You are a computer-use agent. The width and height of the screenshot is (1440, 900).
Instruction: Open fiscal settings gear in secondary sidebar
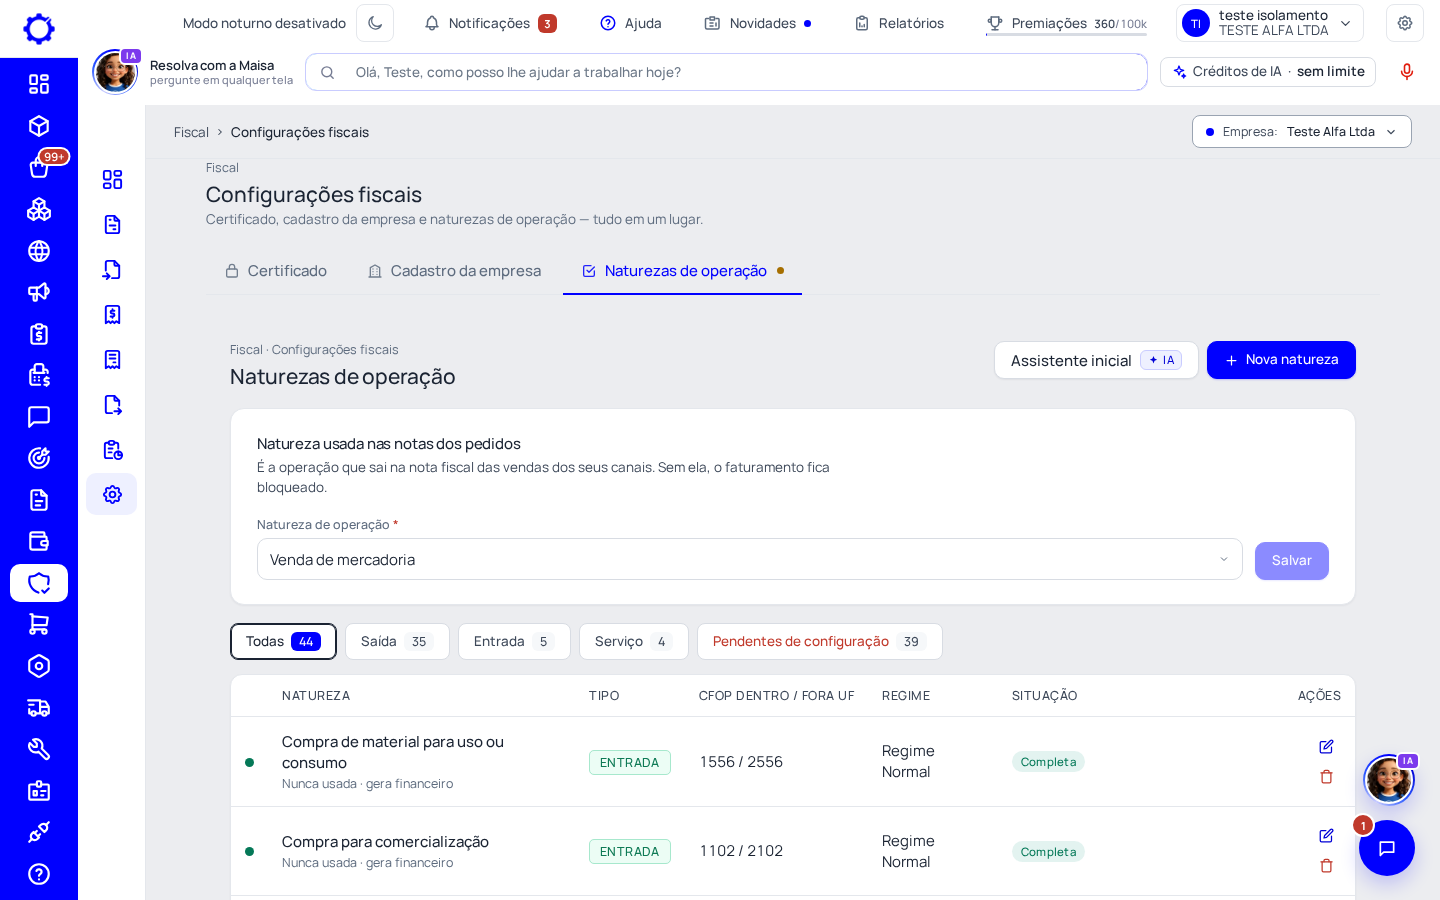click(112, 494)
